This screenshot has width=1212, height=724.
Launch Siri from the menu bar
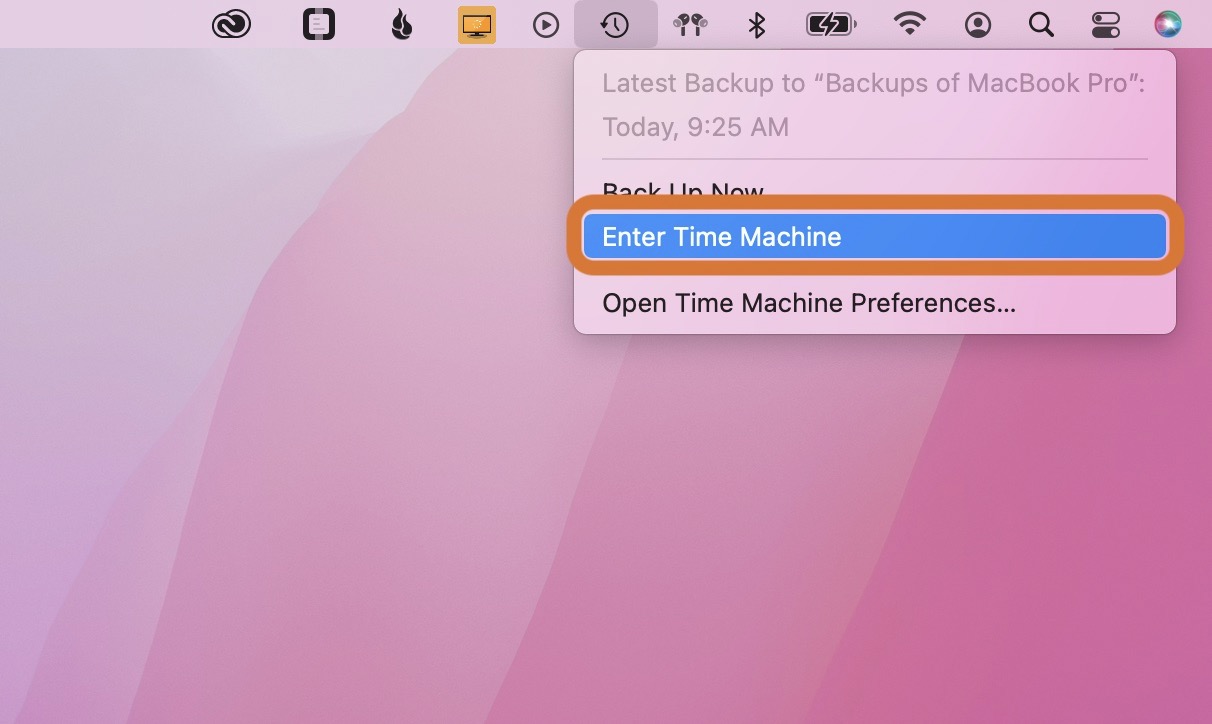point(1168,24)
